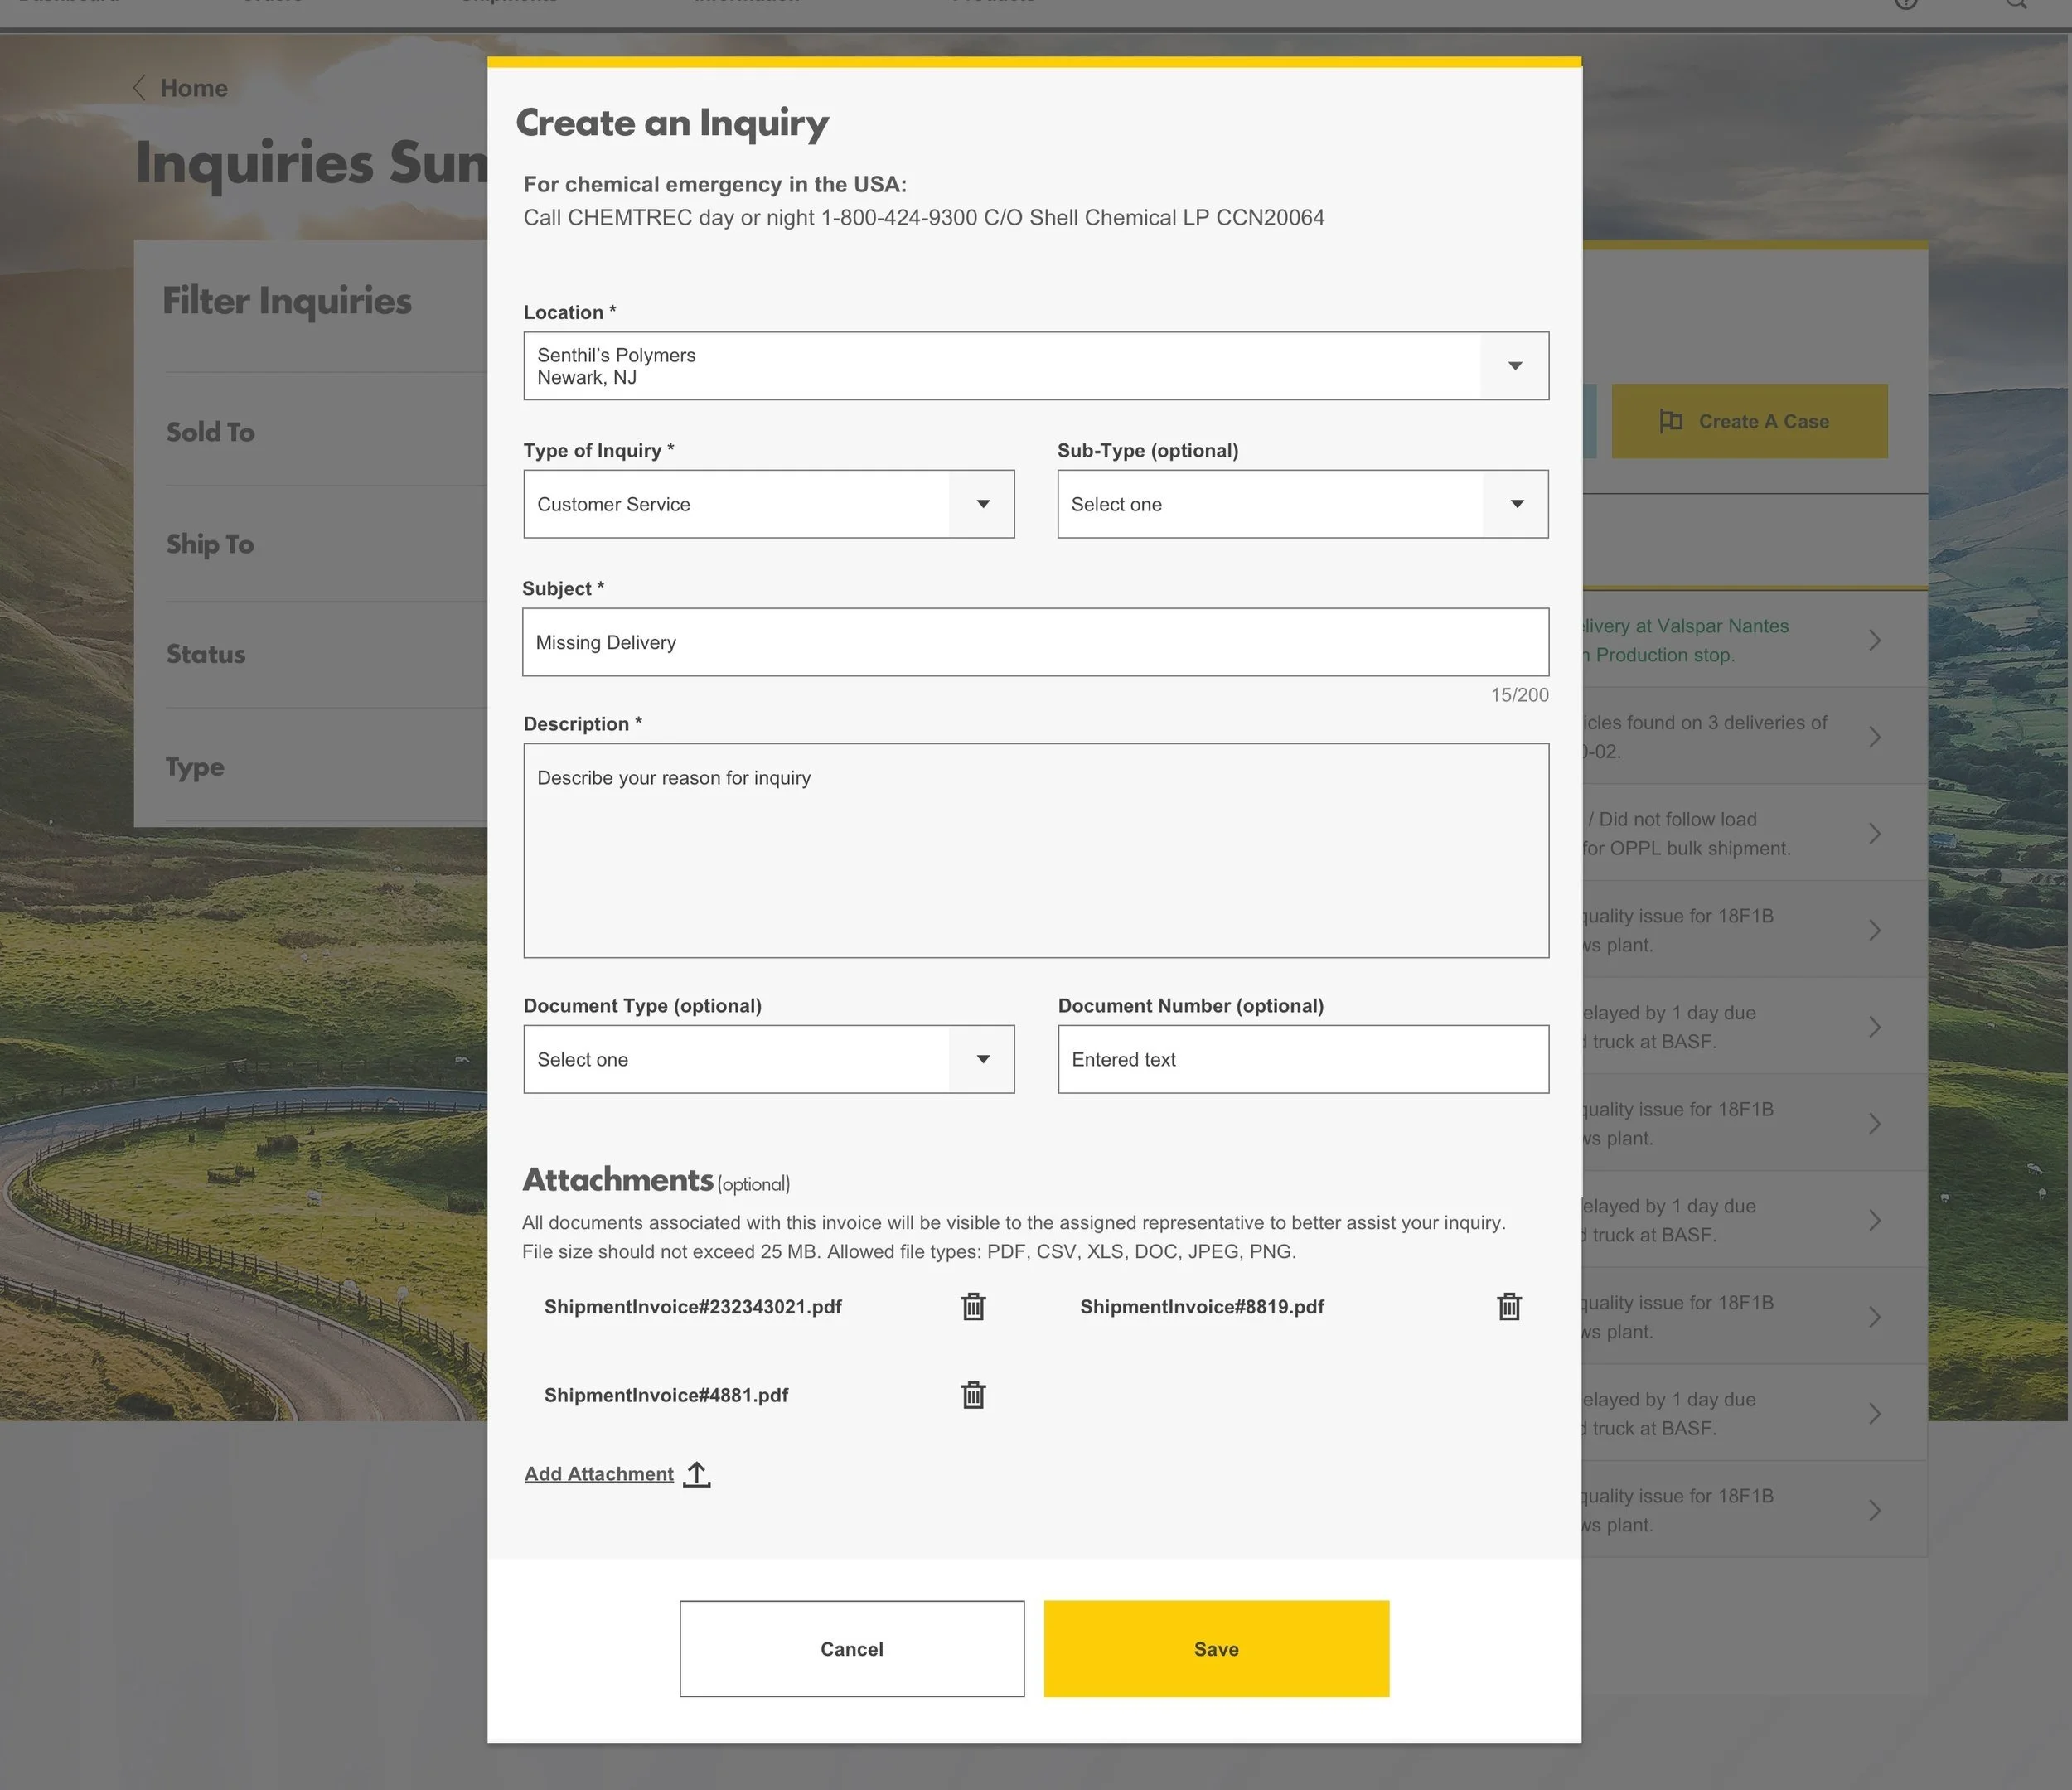Open the Document Type dropdown
This screenshot has width=2072, height=1790.
click(x=769, y=1059)
